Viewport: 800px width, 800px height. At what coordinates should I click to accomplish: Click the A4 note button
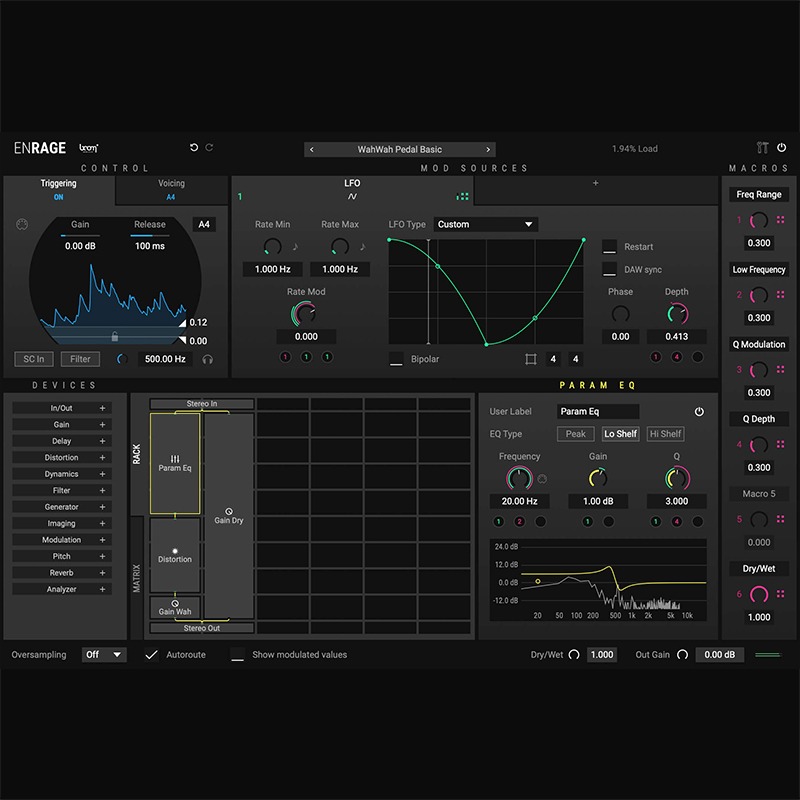[x=204, y=224]
